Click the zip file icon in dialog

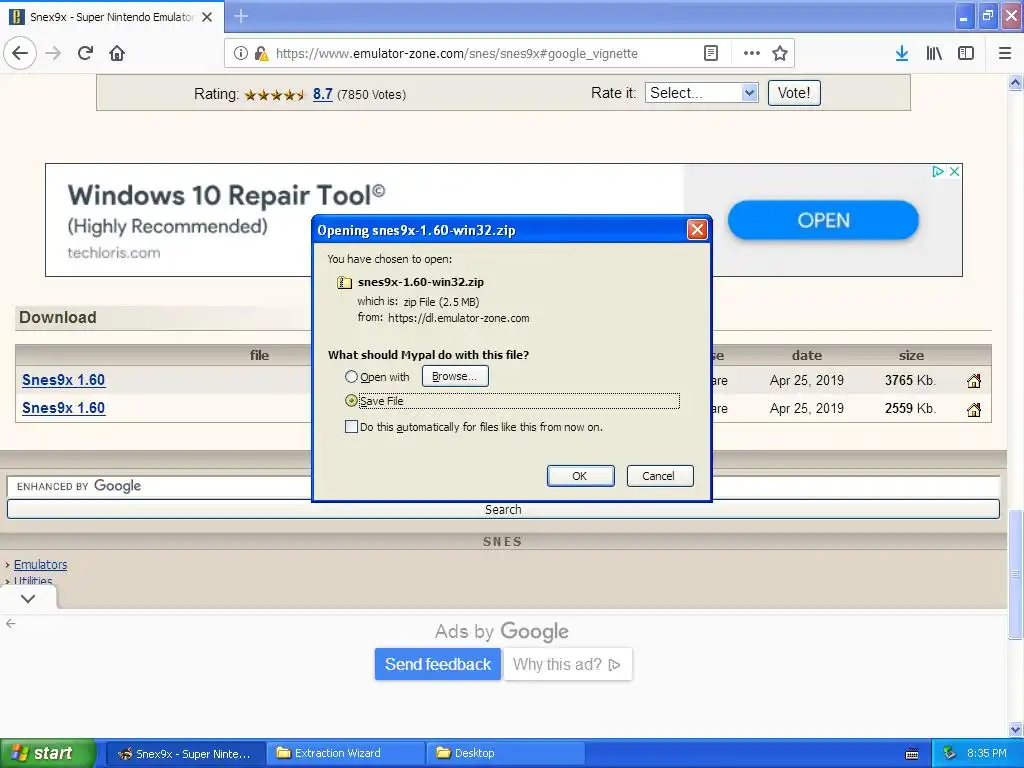coord(344,283)
